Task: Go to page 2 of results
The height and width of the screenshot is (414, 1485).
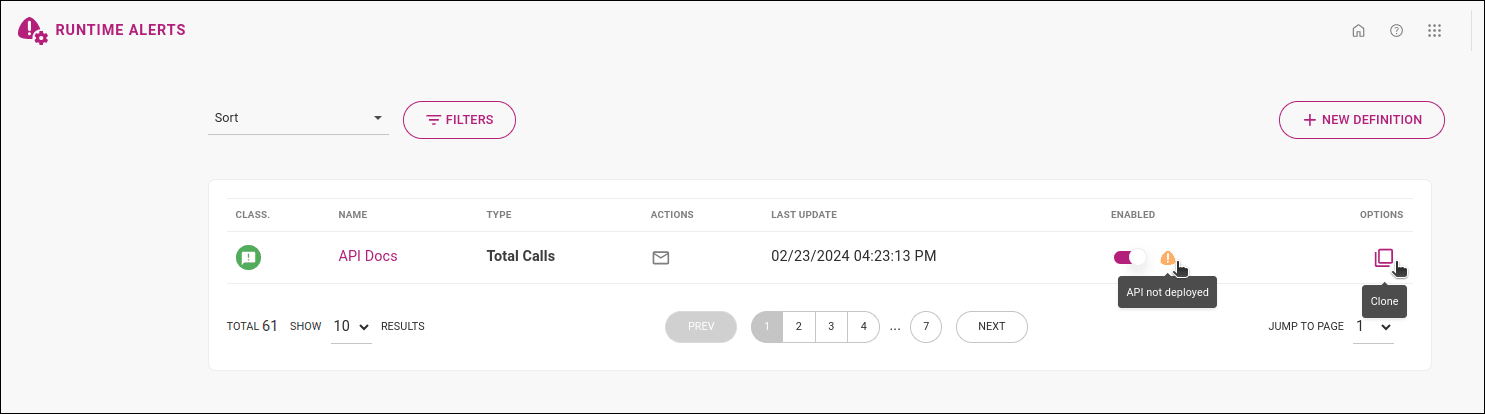Action: [798, 326]
